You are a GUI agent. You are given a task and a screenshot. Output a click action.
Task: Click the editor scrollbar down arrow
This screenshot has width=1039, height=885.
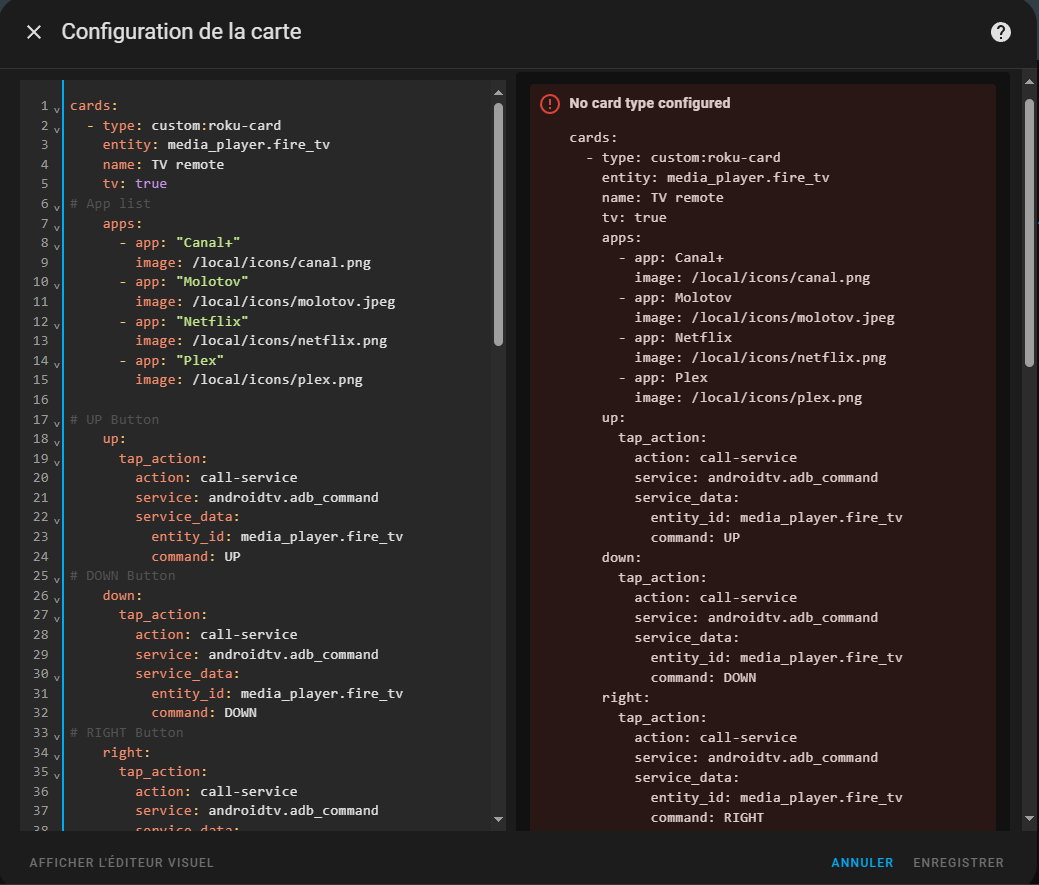(498, 819)
